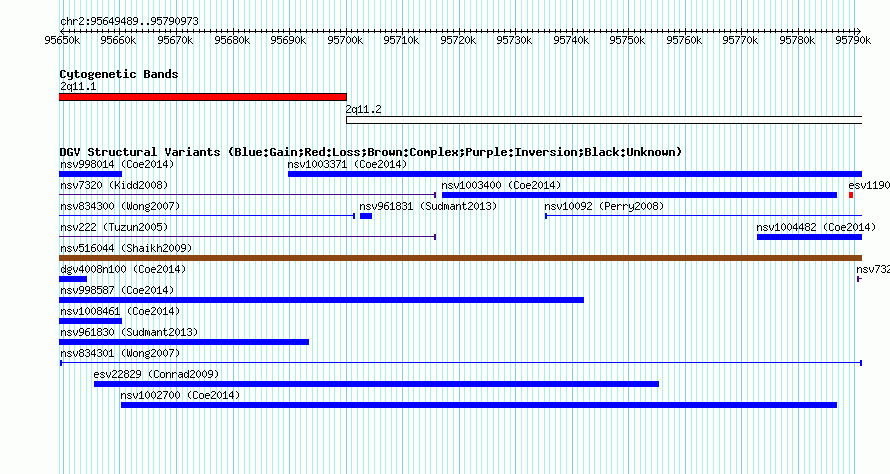This screenshot has width=890, height=474.
Task: Click the chr2:95649489..95790973 region label
Action: (129, 21)
